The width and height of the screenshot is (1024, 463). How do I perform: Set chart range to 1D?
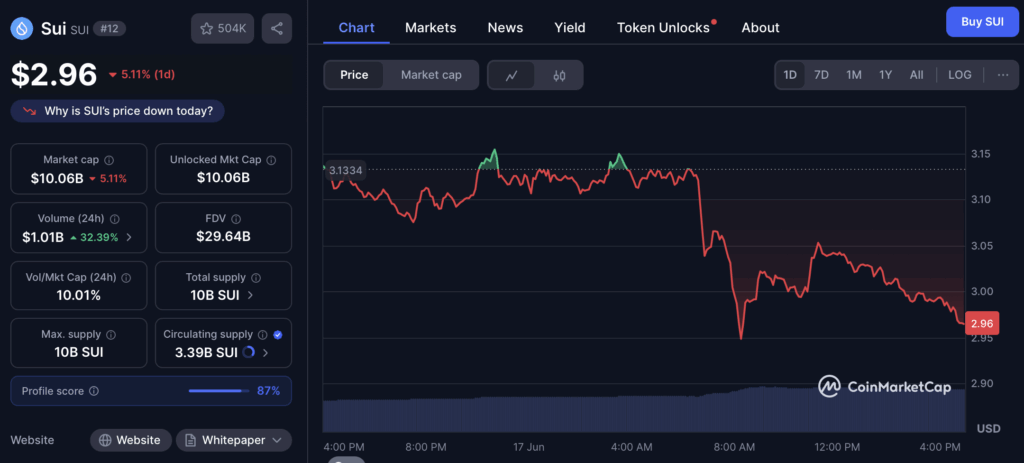coord(790,74)
